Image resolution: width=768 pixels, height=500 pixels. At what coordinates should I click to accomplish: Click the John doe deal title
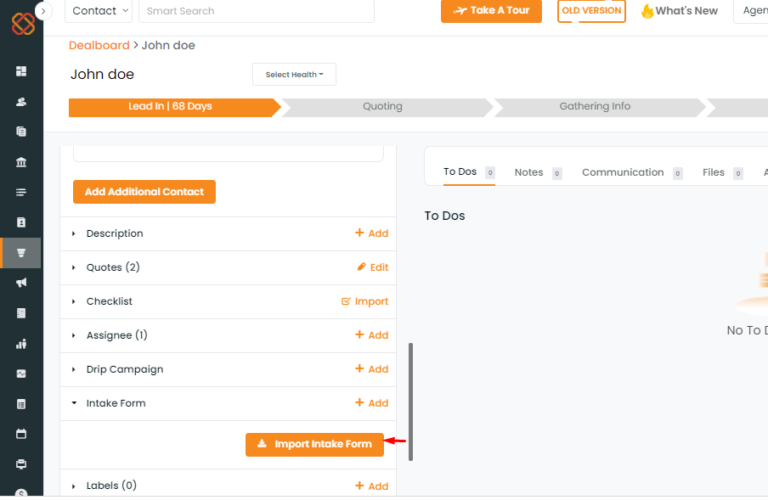(102, 74)
